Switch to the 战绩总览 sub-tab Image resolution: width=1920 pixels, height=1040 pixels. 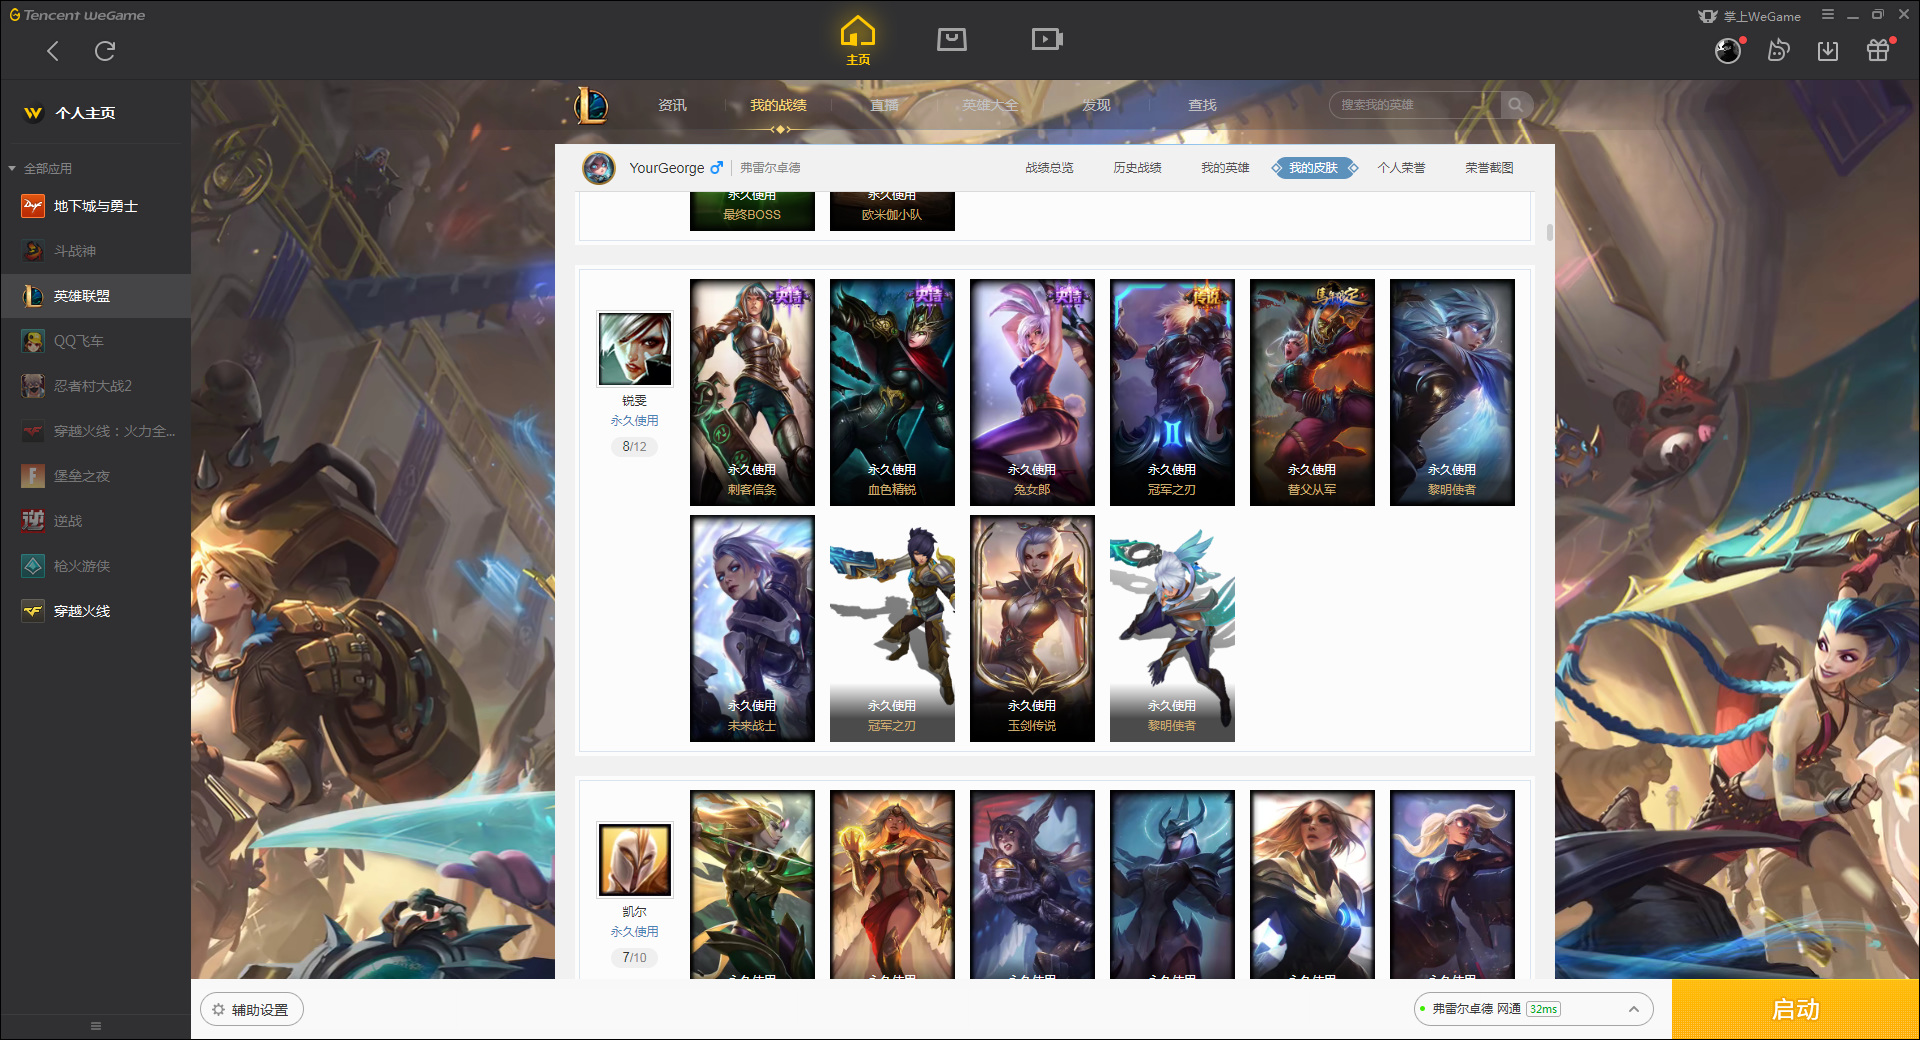tap(1049, 168)
